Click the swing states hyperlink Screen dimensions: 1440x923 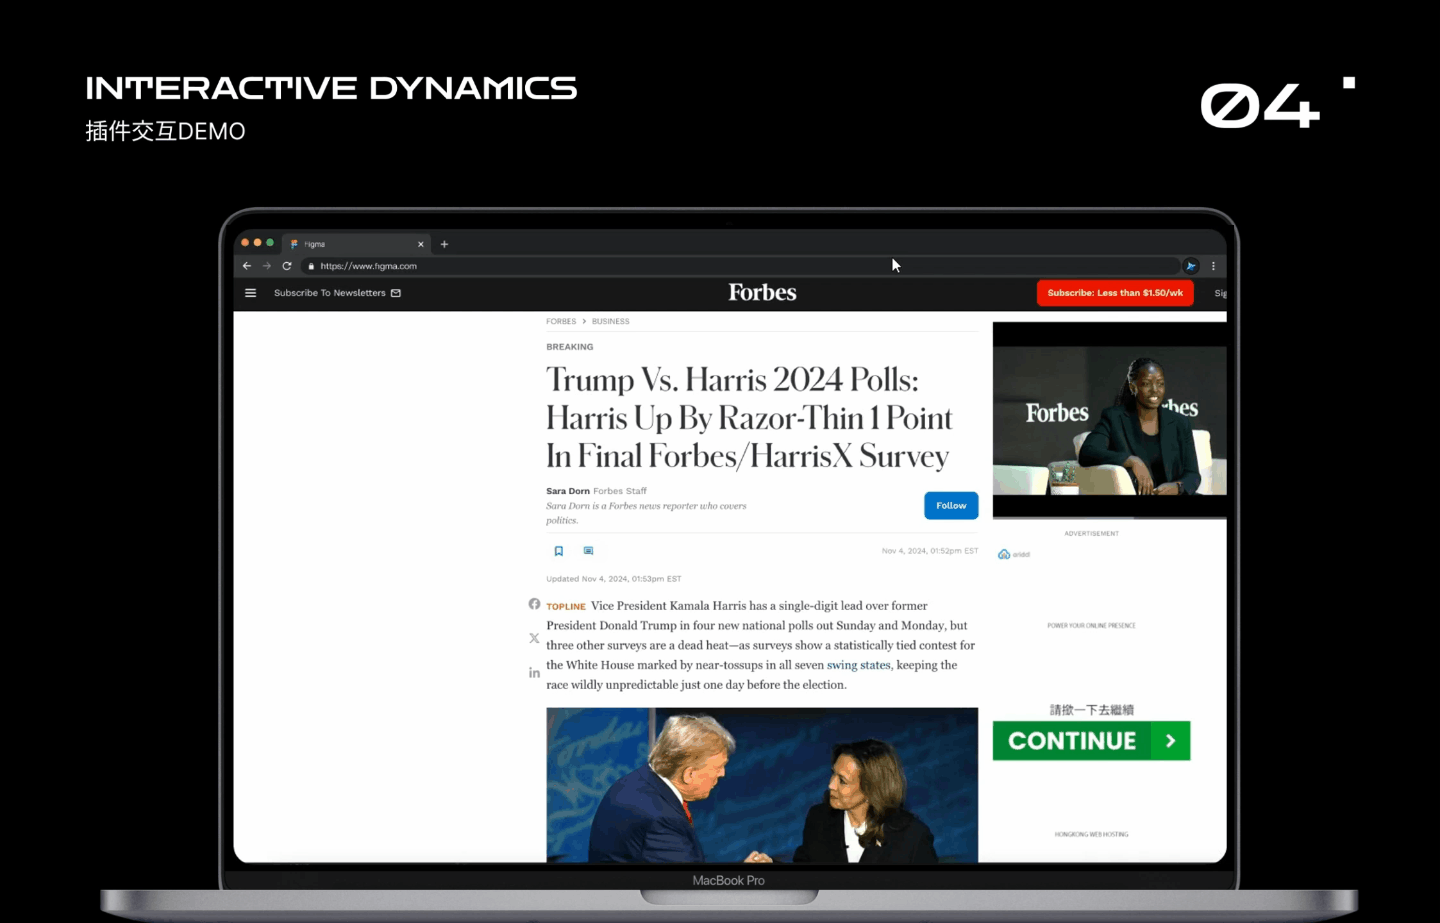(x=858, y=665)
